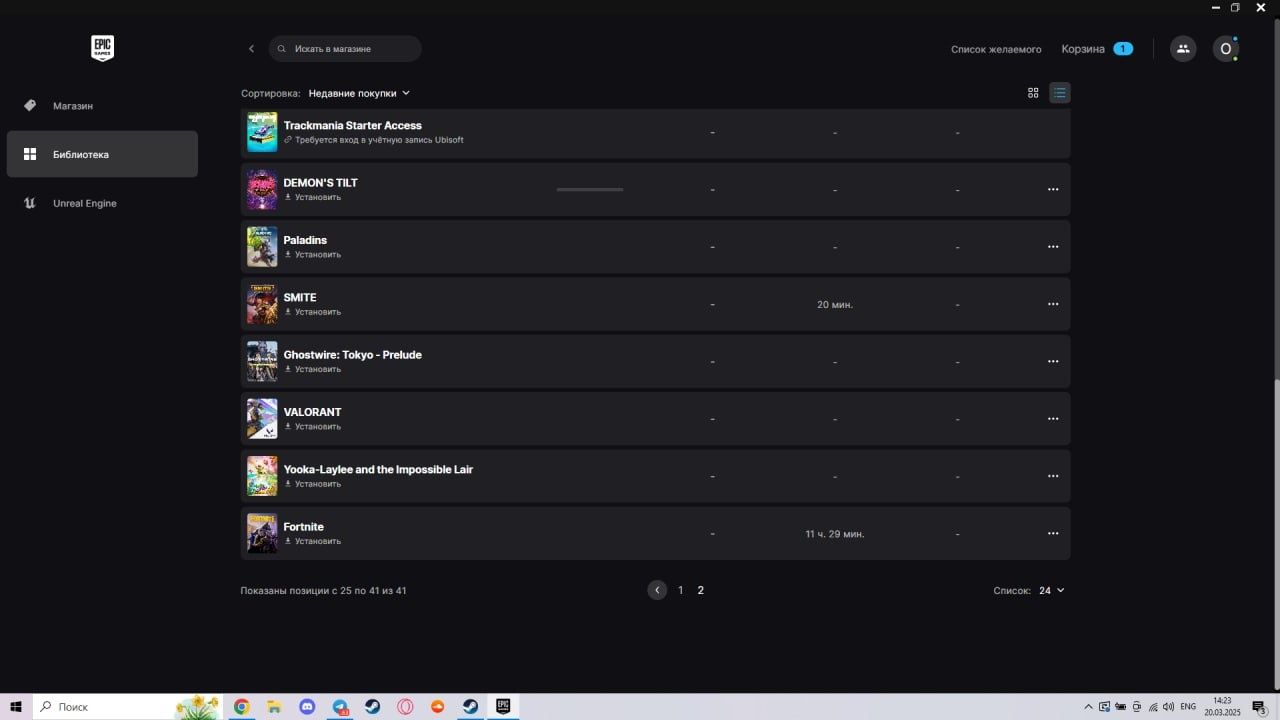Open options menu for Ghostwire: Tokyo - Prelude

coord(1053,361)
